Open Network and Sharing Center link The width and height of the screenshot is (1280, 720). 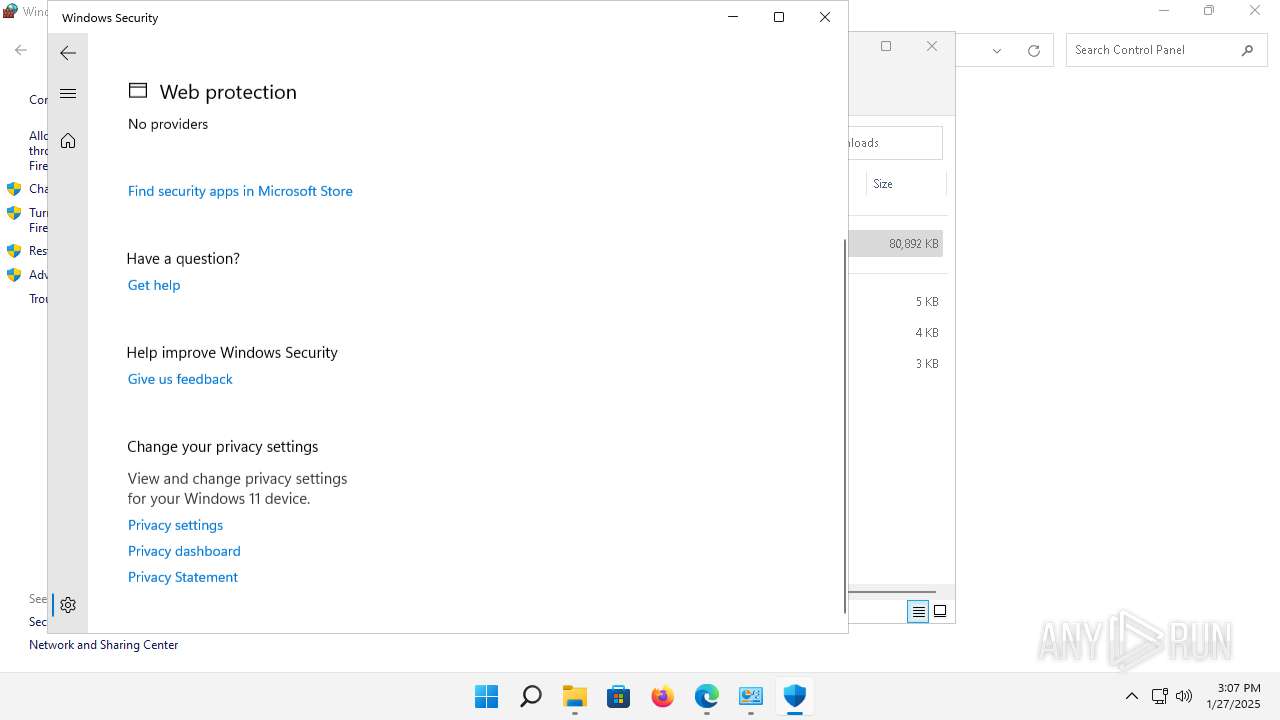[104, 645]
